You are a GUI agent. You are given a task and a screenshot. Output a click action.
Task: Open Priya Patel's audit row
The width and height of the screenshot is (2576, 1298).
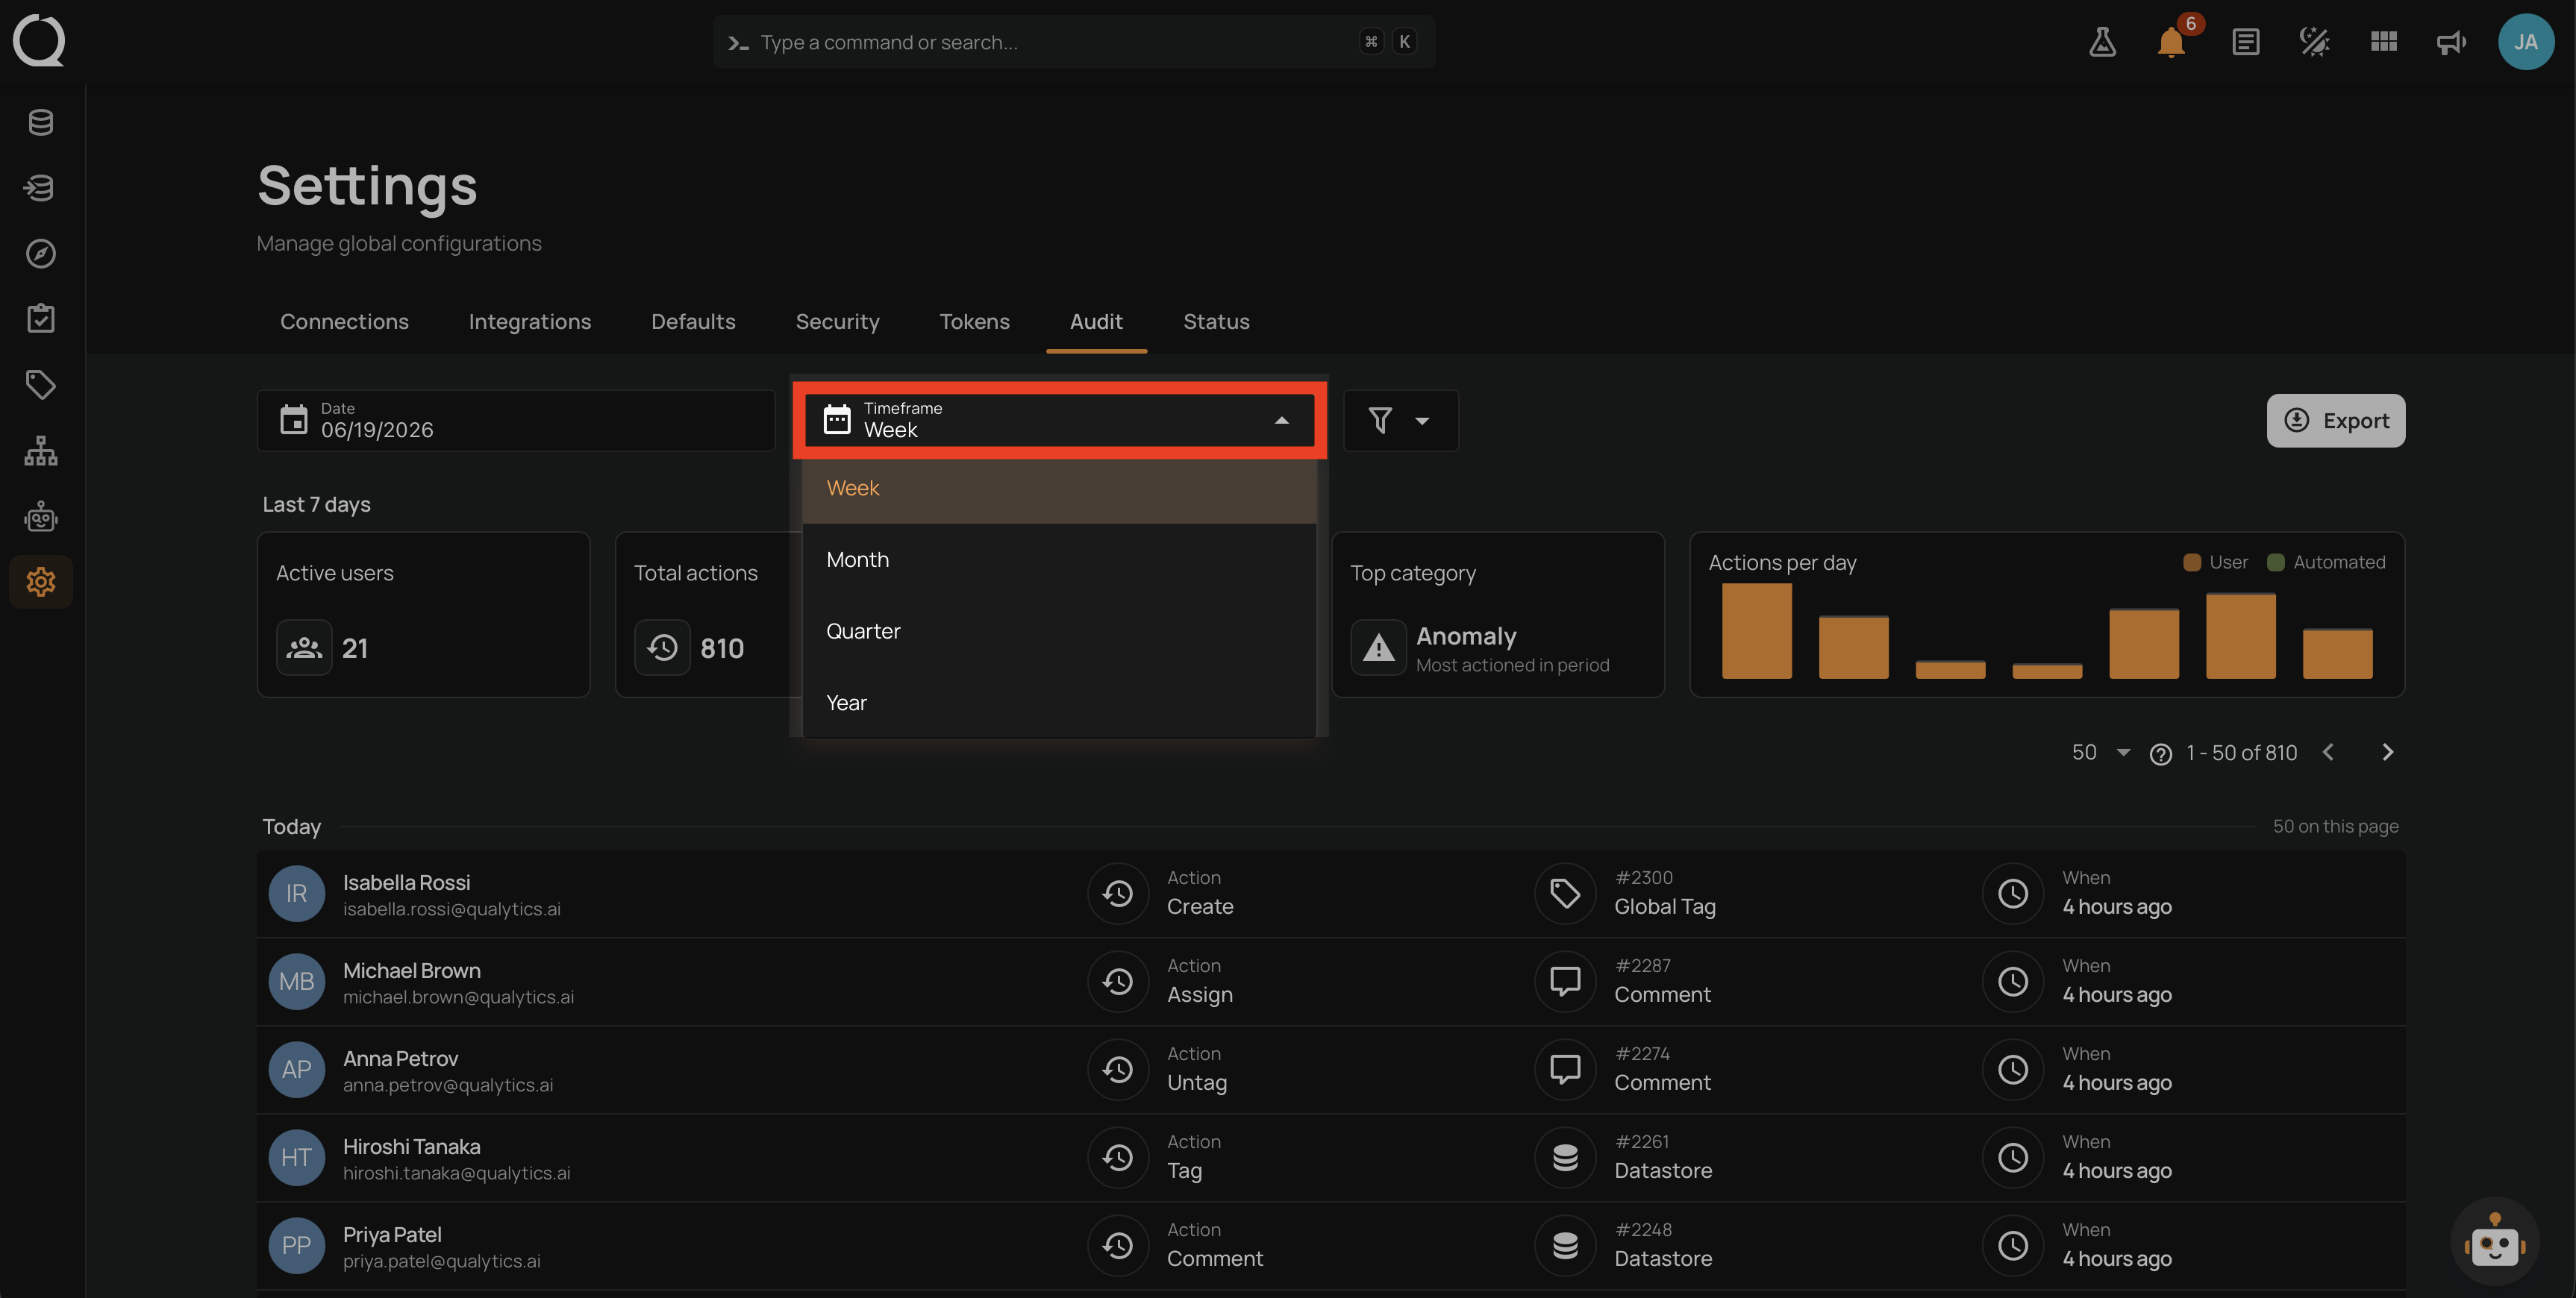[x=1330, y=1245]
